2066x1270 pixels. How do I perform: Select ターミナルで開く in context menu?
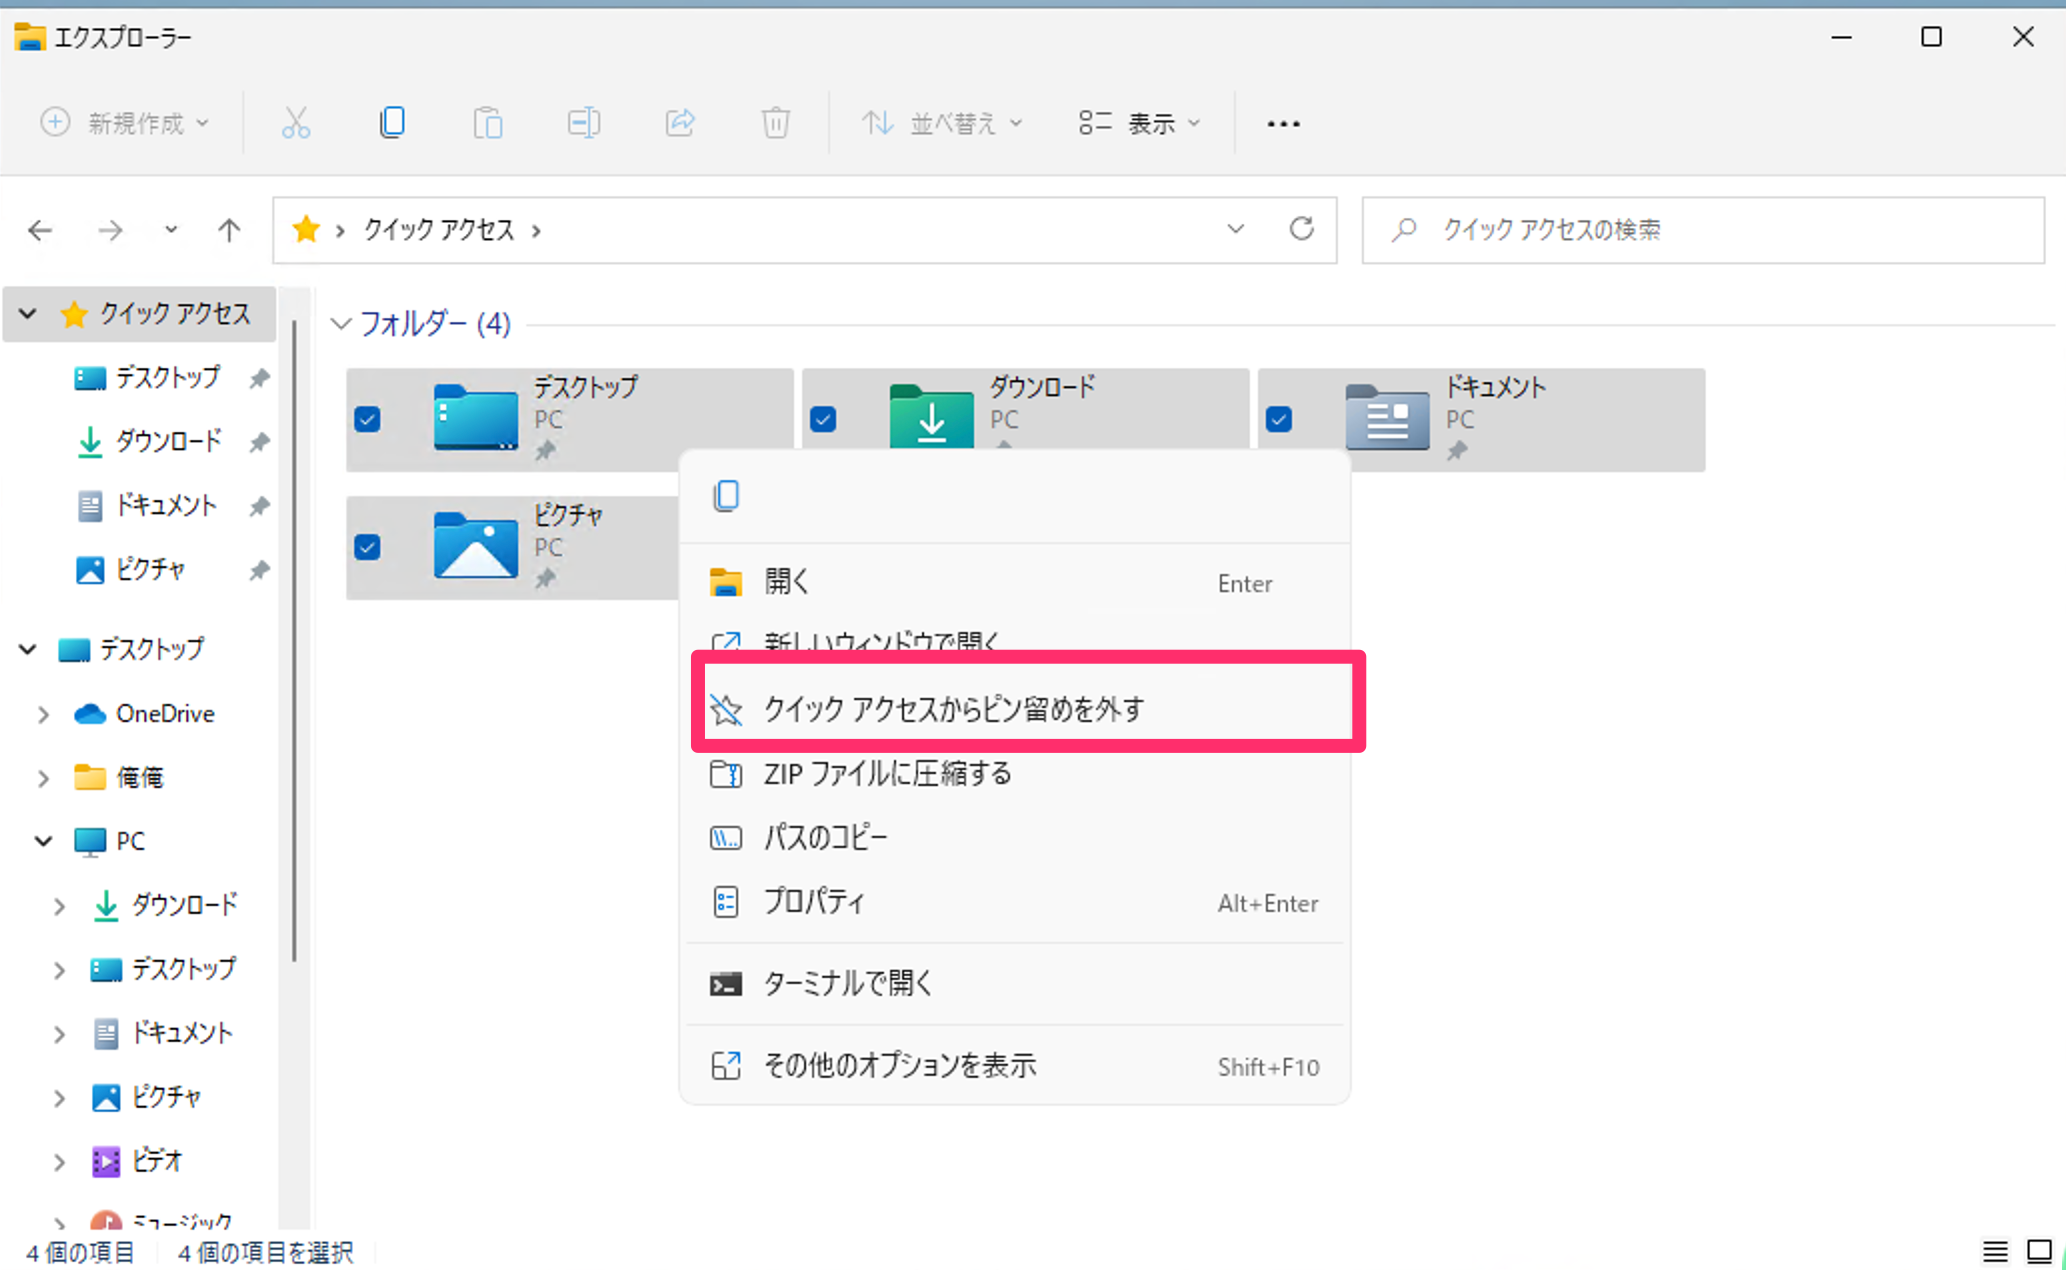(x=1014, y=984)
